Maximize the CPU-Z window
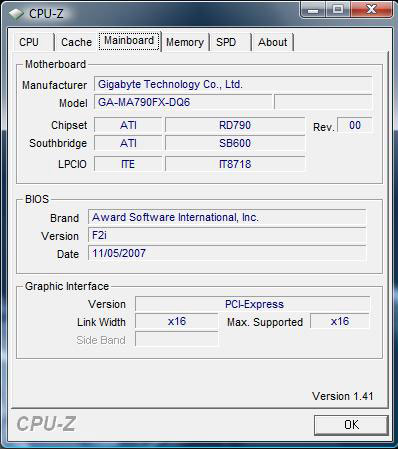This screenshot has height=449, width=398. click(x=338, y=9)
